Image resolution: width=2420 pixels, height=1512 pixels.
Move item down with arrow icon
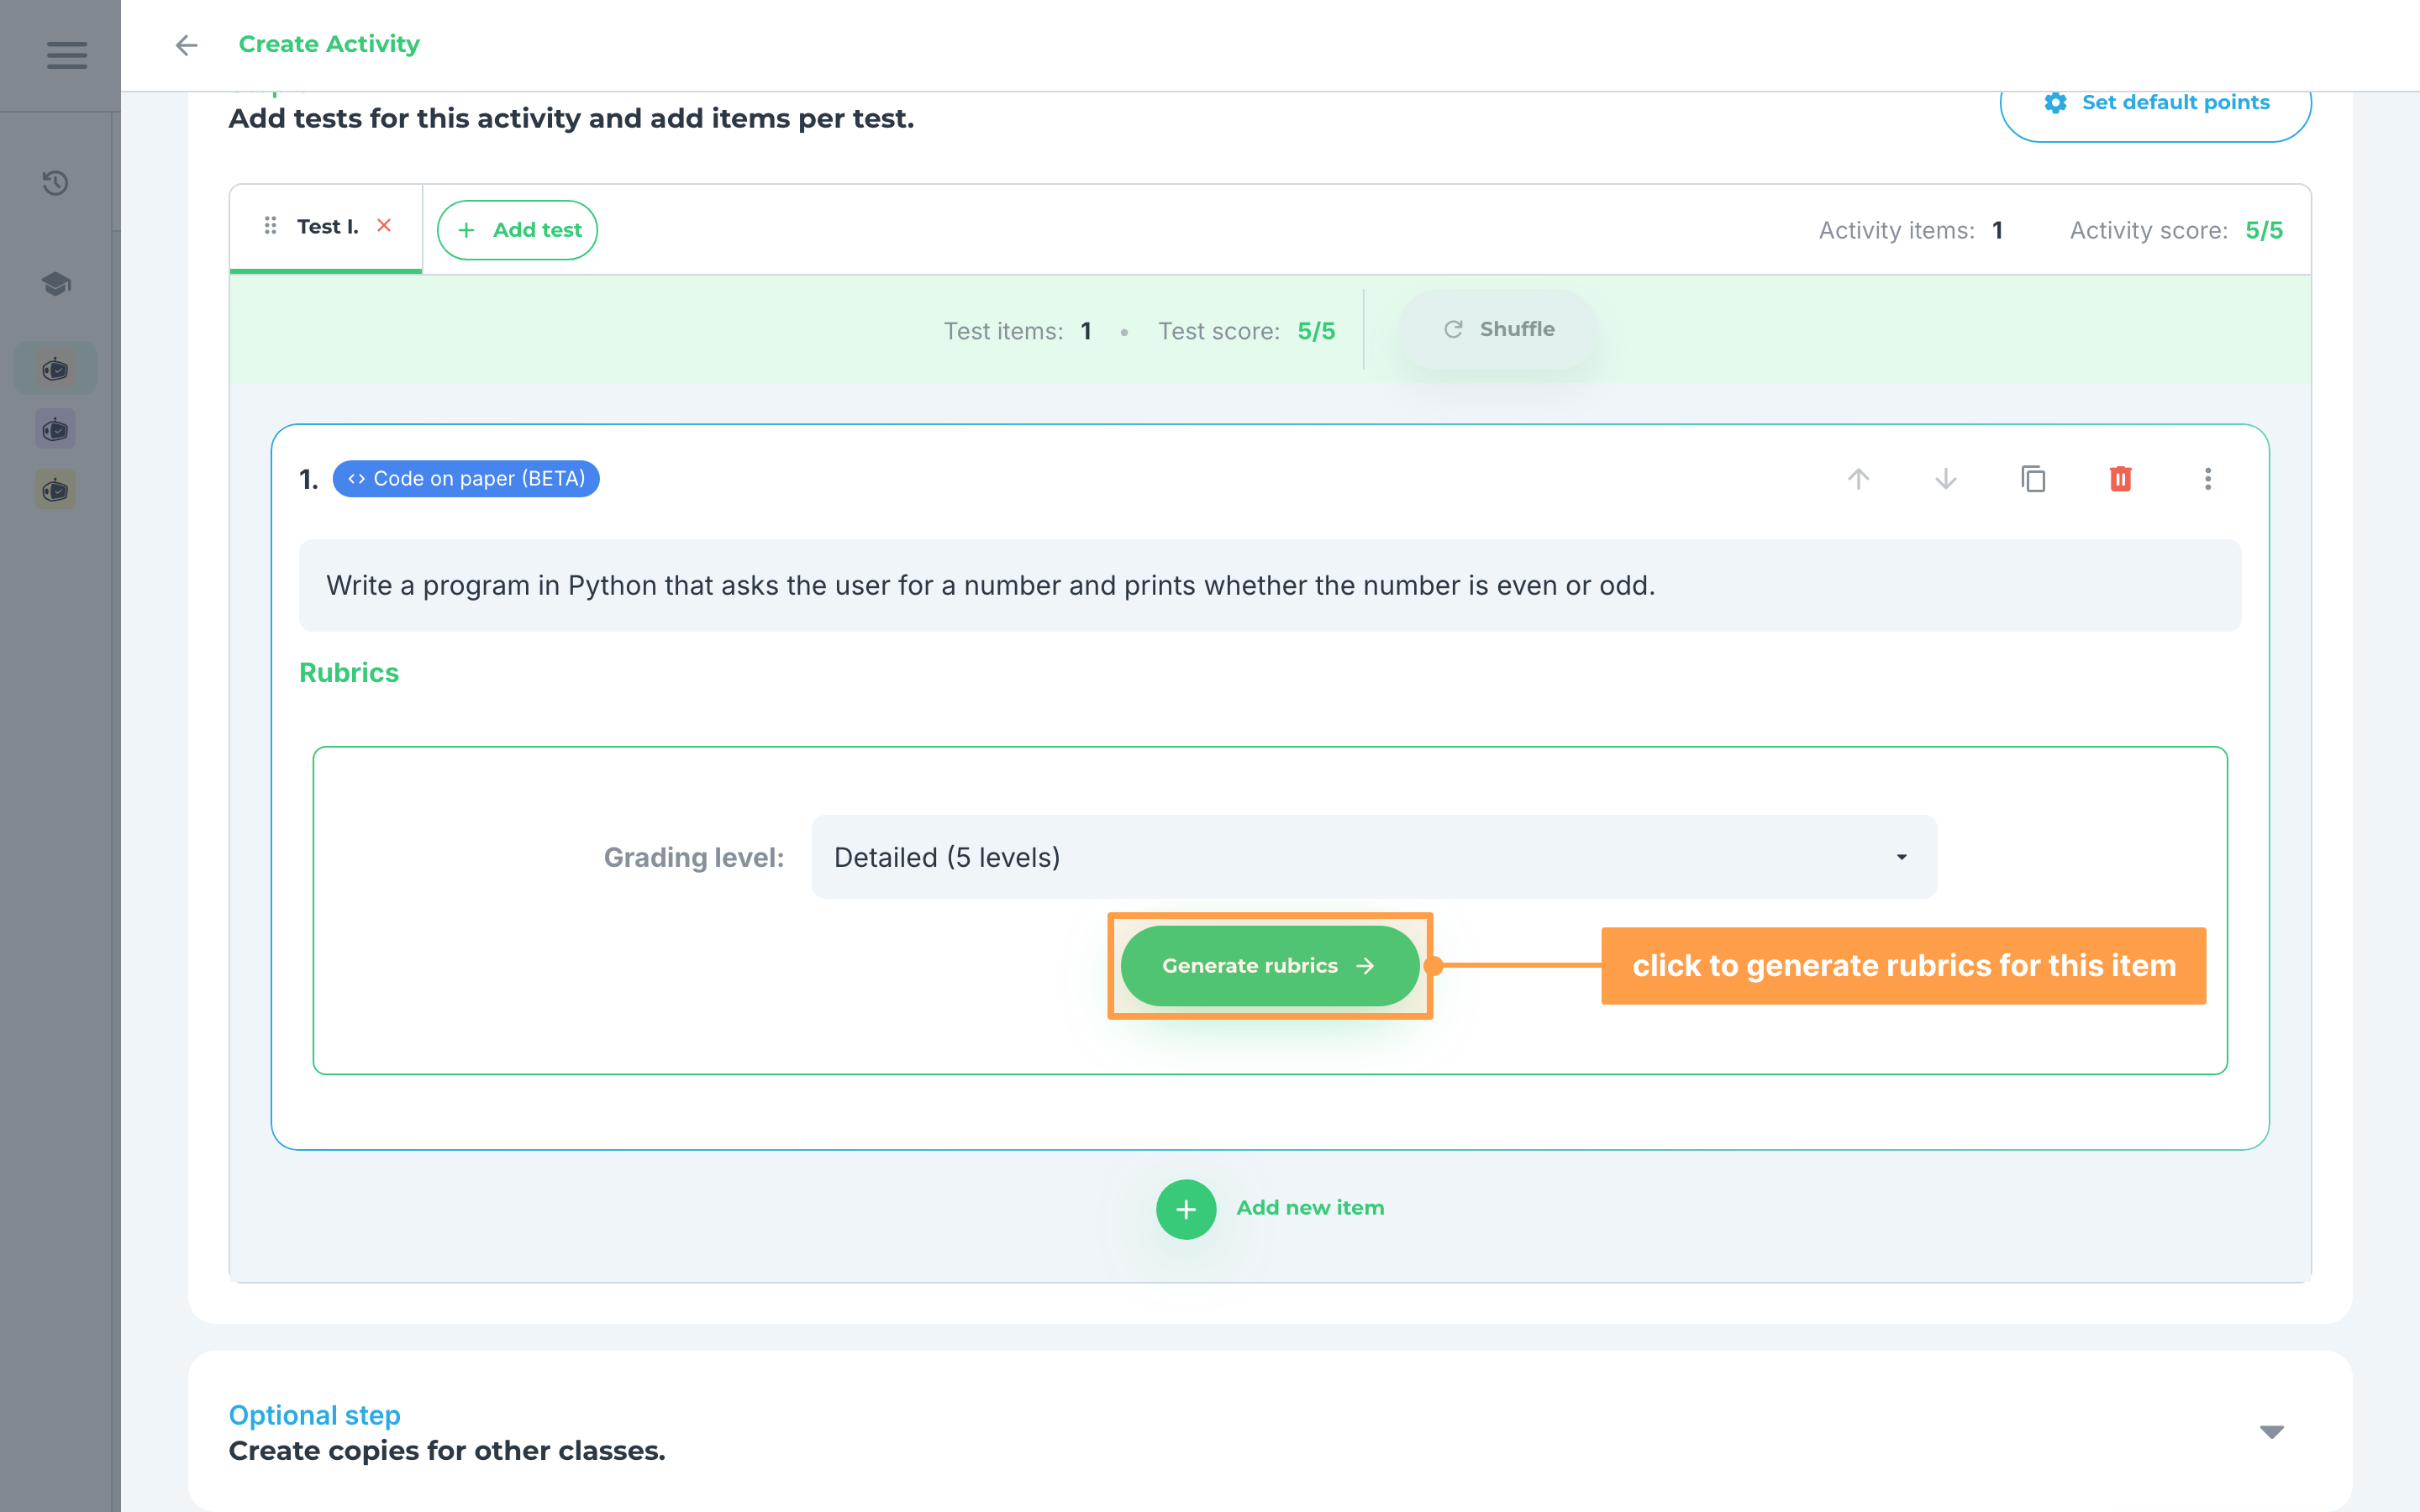[x=1946, y=479]
